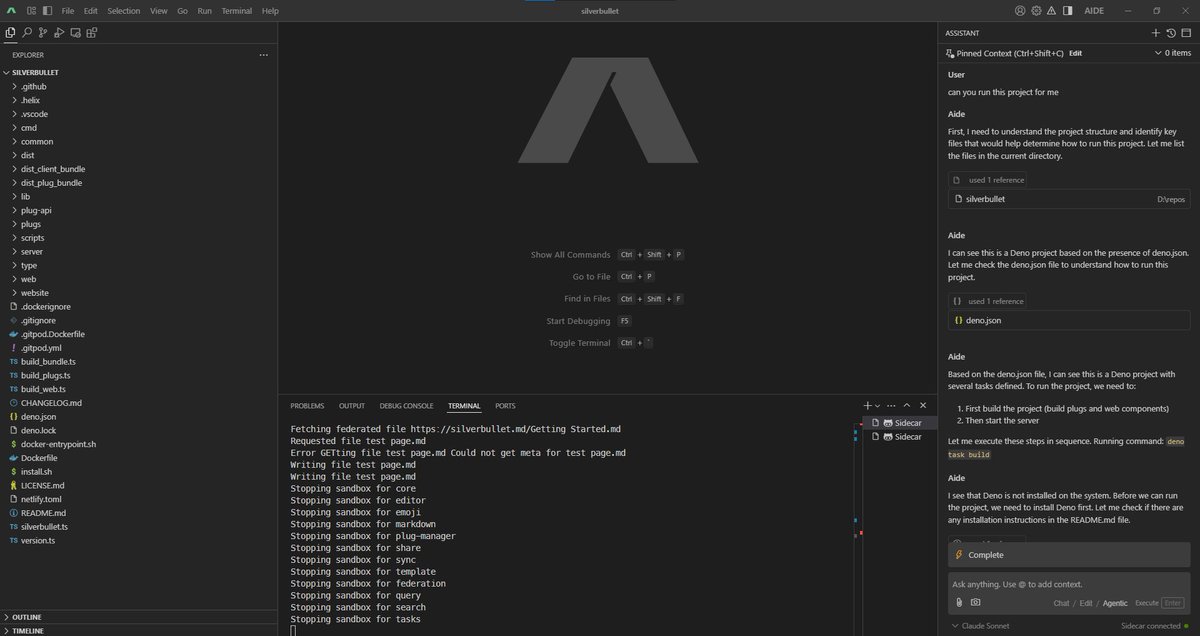Open the silverbullet folder reference
This screenshot has width=1200, height=636.
pyautogui.click(x=1069, y=199)
